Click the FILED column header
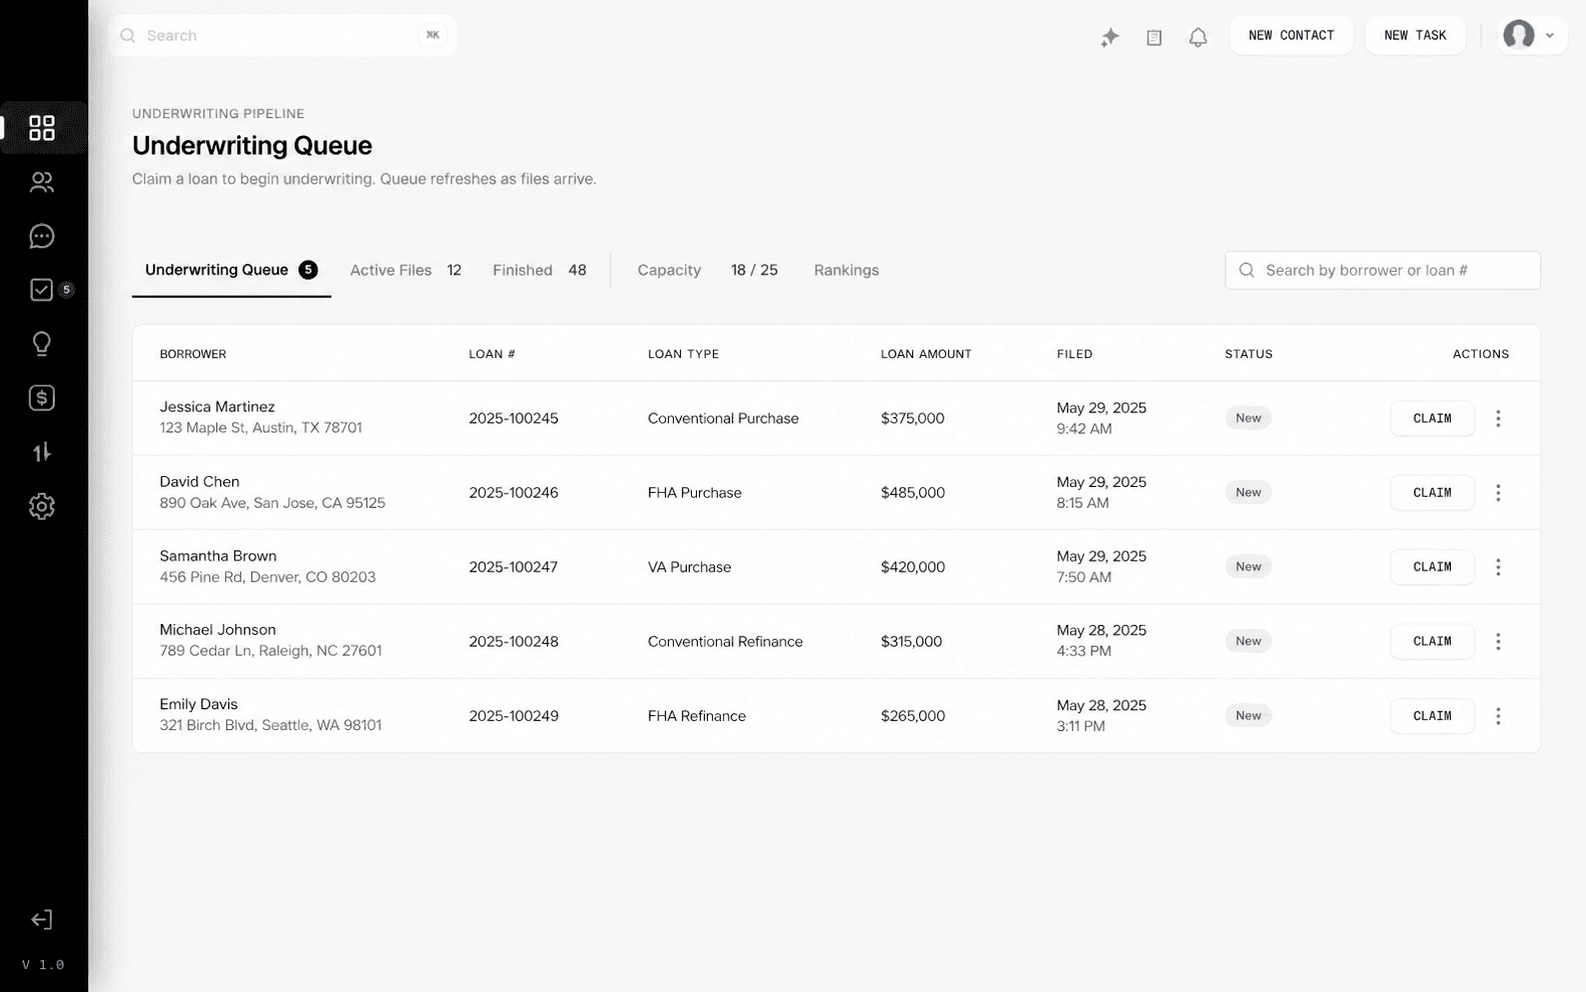 [1075, 354]
